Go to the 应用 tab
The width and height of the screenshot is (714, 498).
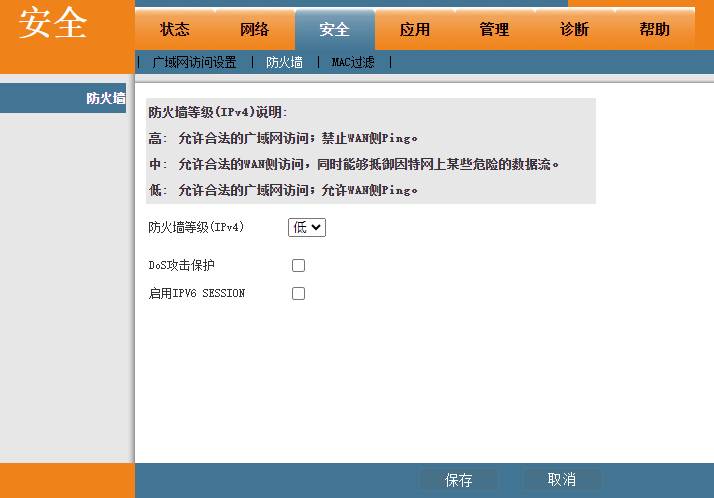click(414, 30)
